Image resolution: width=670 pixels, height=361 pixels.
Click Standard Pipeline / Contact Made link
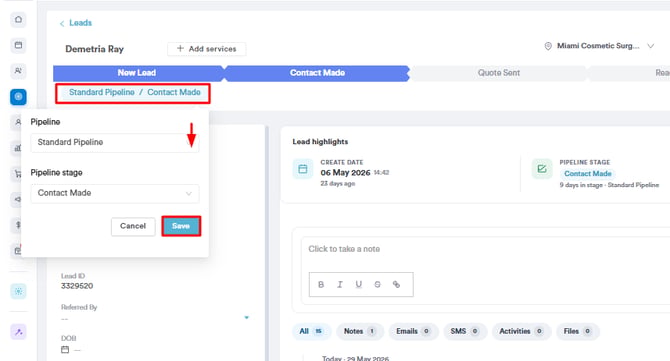[135, 92]
